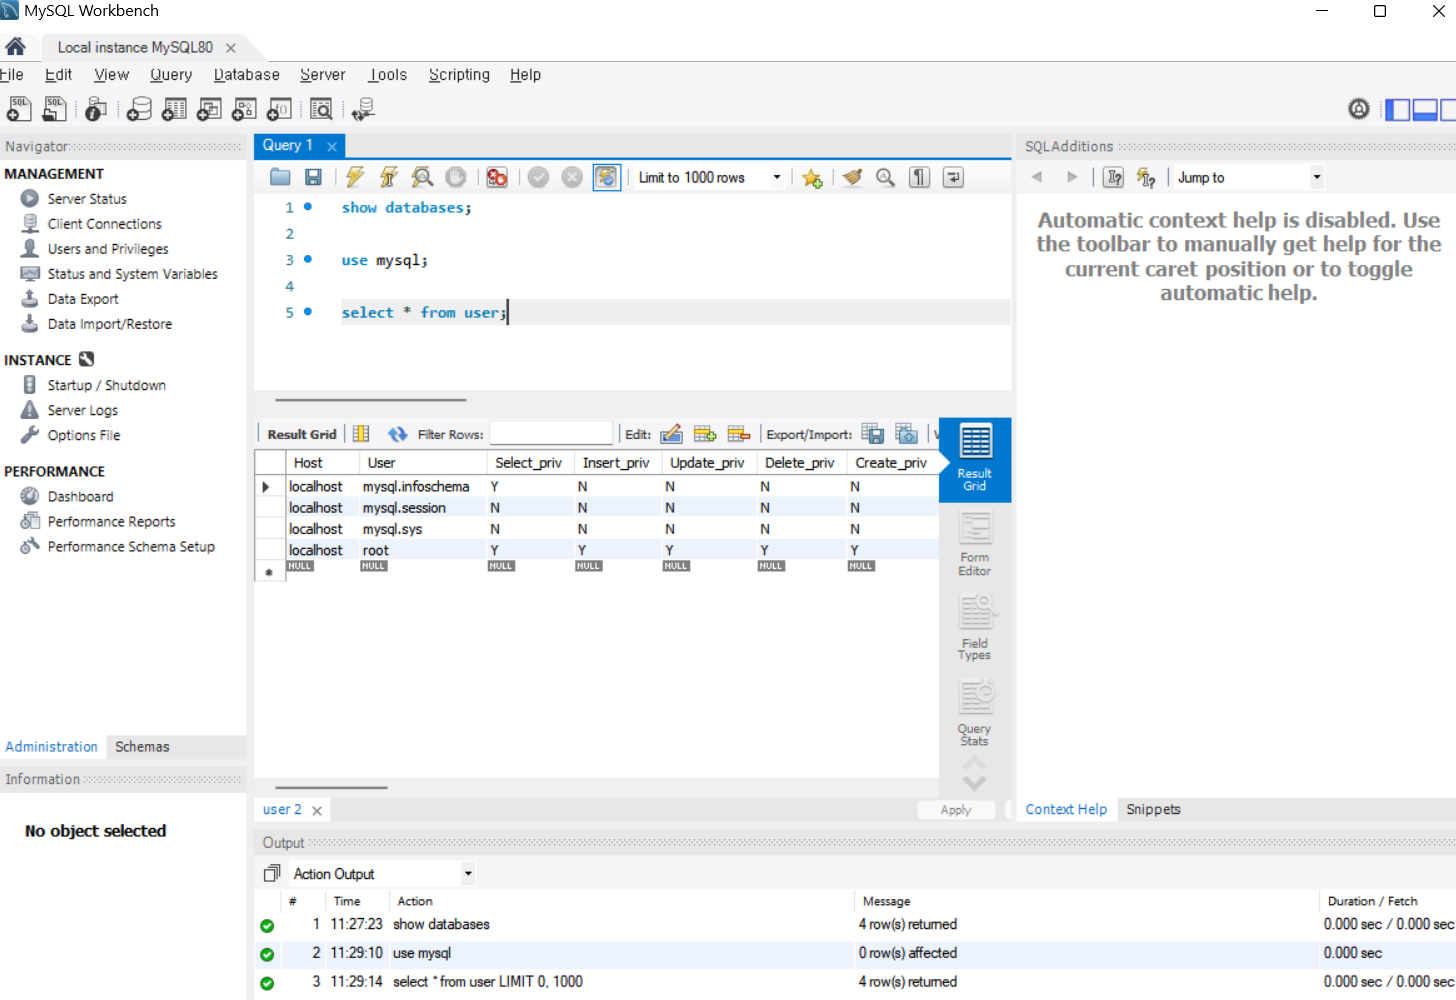Open Users and Privileges in Navigator

108,249
